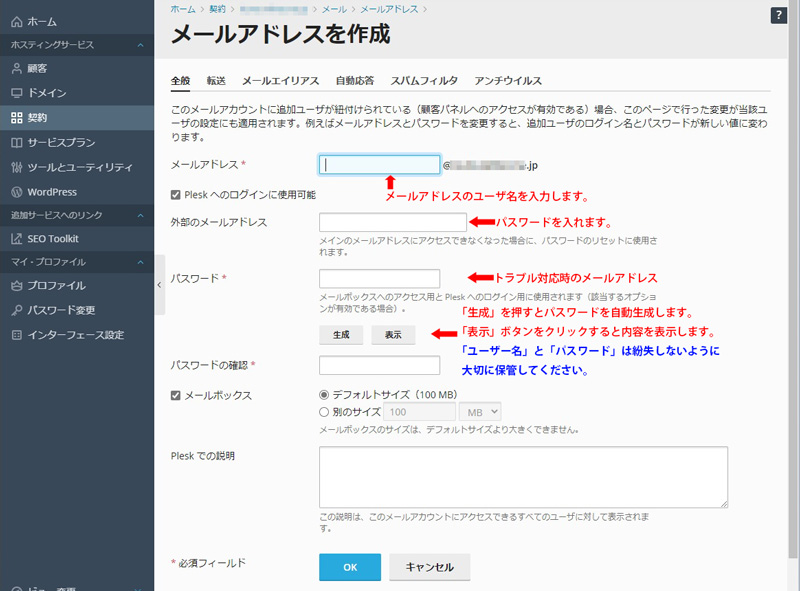Select the サービスプラン book icon
This screenshot has height=591, width=800.
(x=16, y=143)
